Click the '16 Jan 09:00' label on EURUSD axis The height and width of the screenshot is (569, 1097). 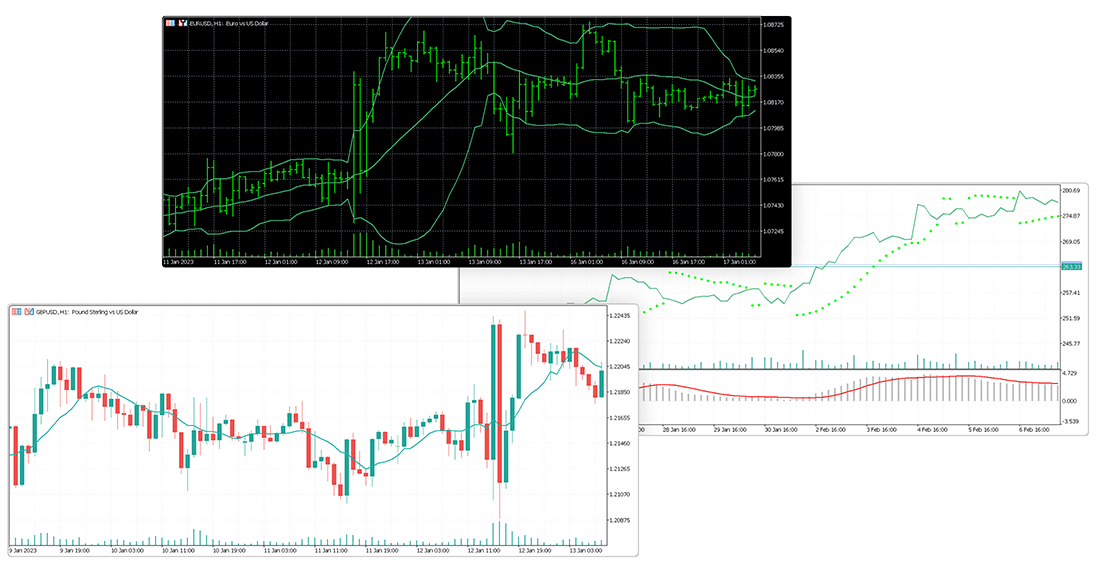637,262
